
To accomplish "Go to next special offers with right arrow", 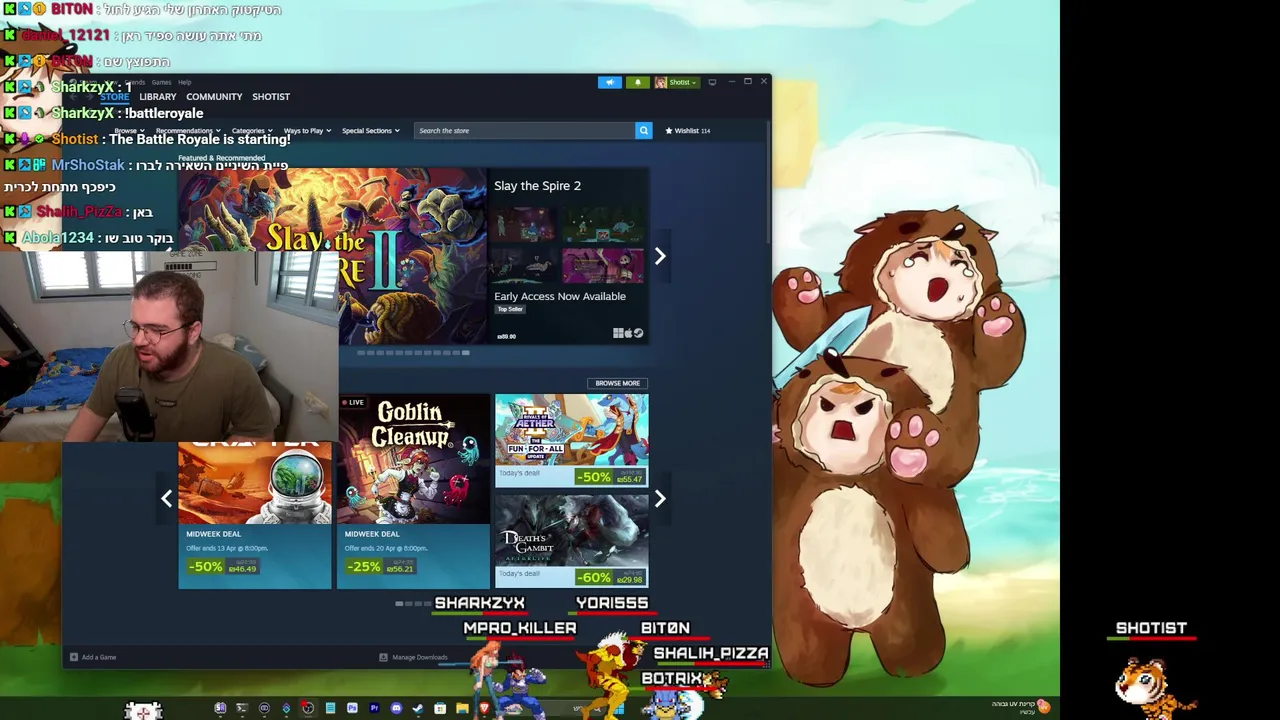I will (x=659, y=498).
